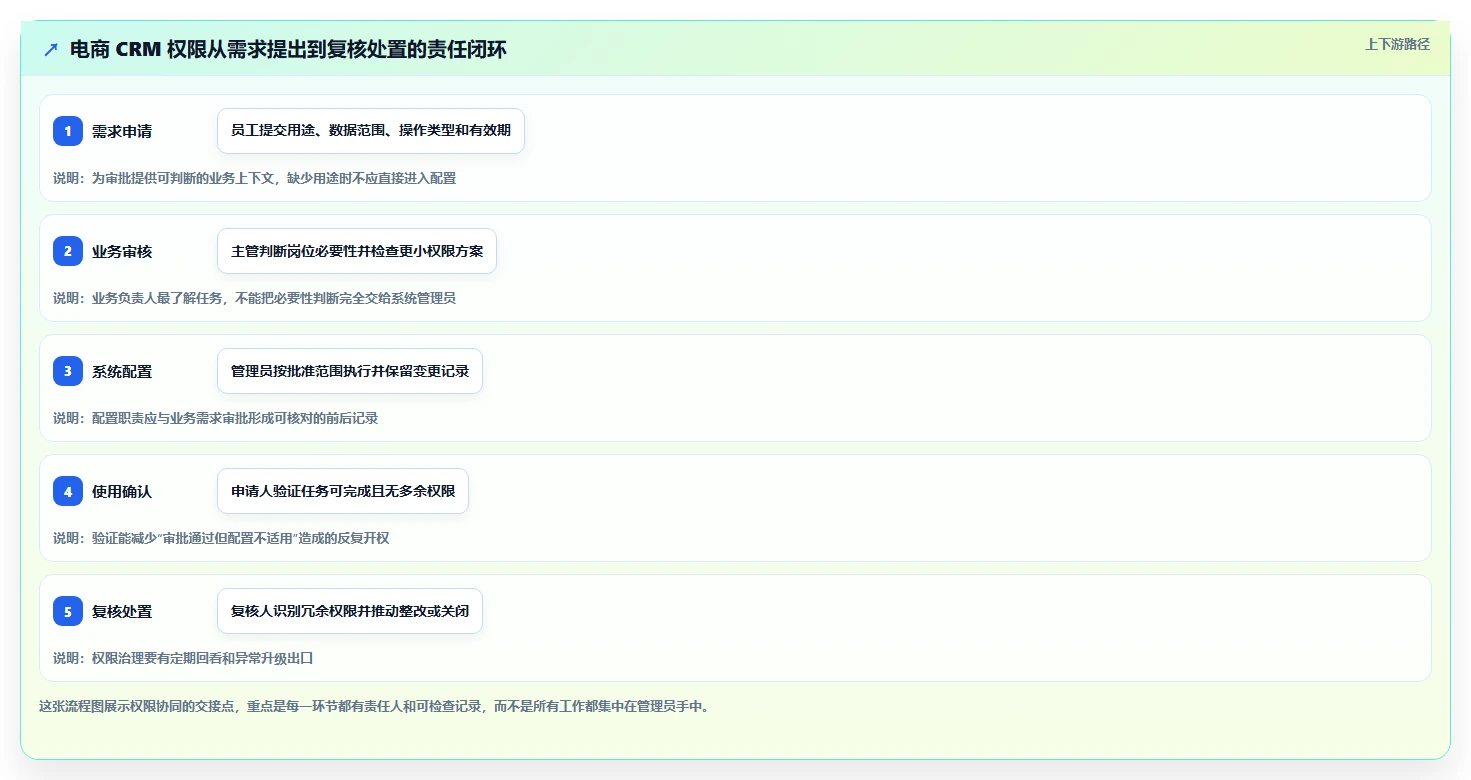Click the title 电商 CRM 权限从需求提出到复核处置的责任闭环
The image size is (1471, 780).
point(288,50)
